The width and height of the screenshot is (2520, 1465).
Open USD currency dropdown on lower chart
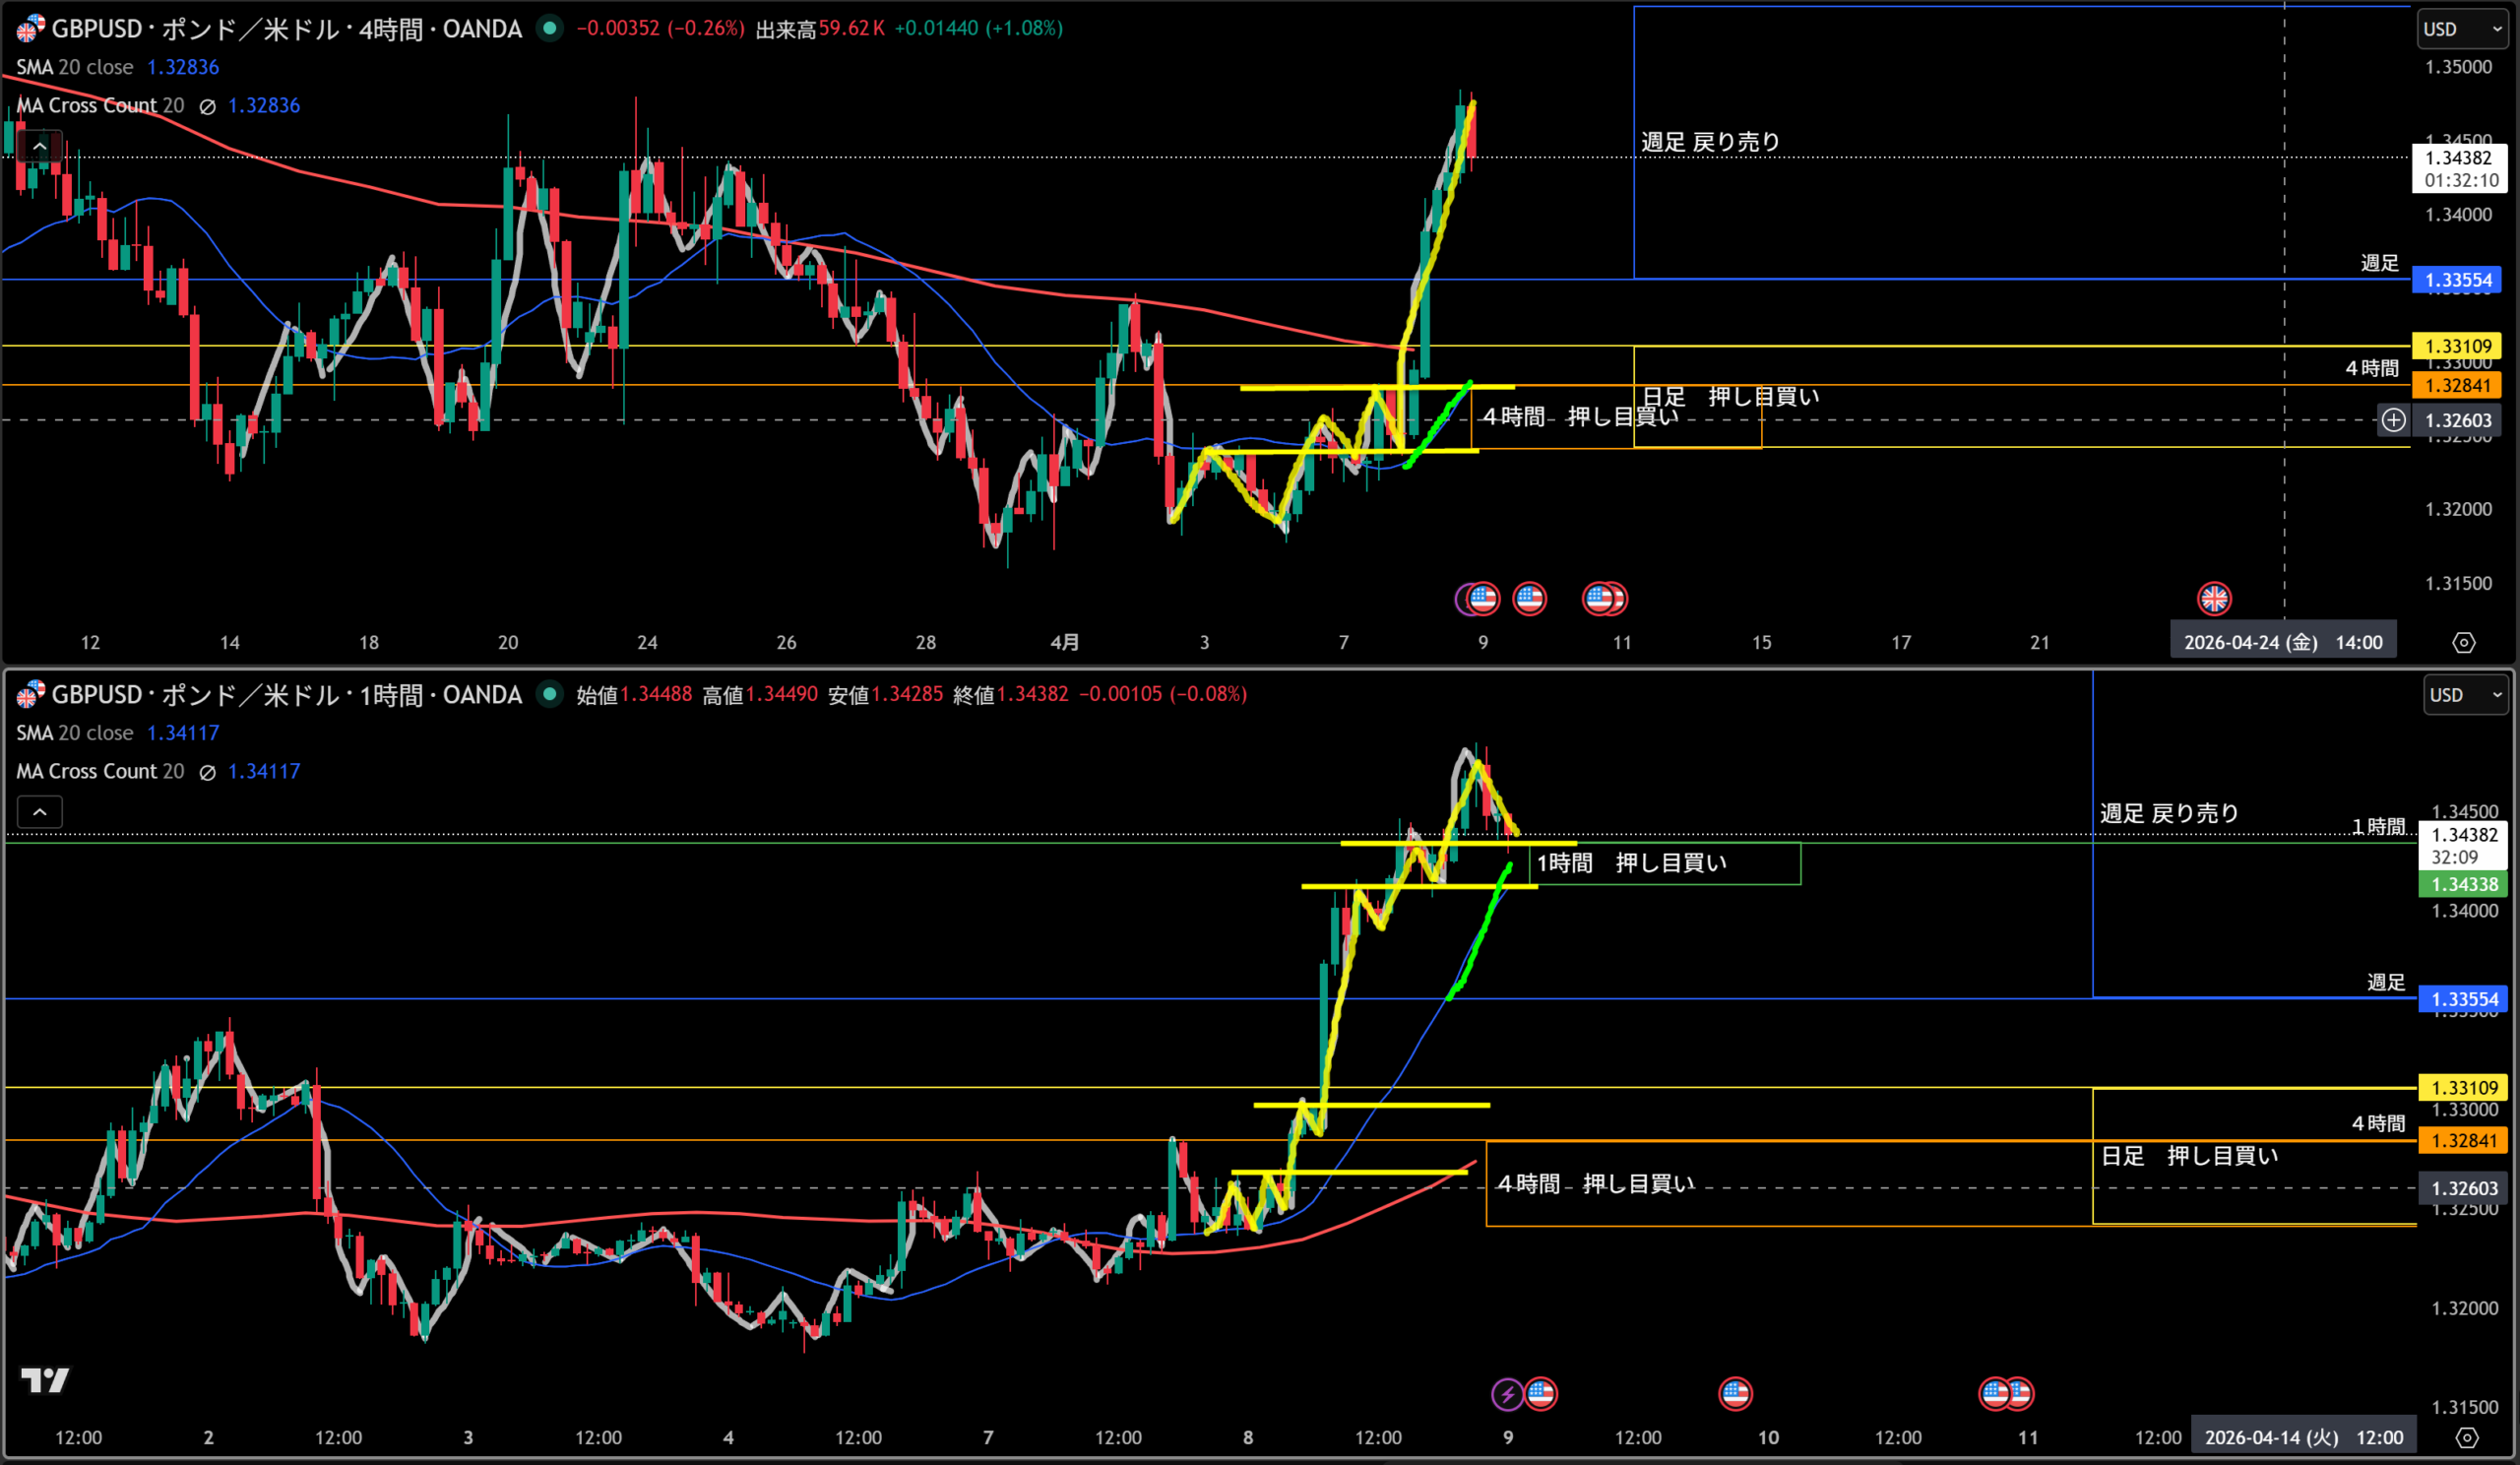pos(2466,695)
